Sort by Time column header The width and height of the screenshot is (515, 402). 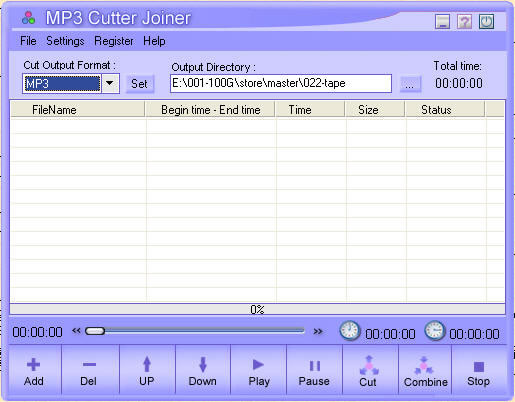[x=310, y=110]
